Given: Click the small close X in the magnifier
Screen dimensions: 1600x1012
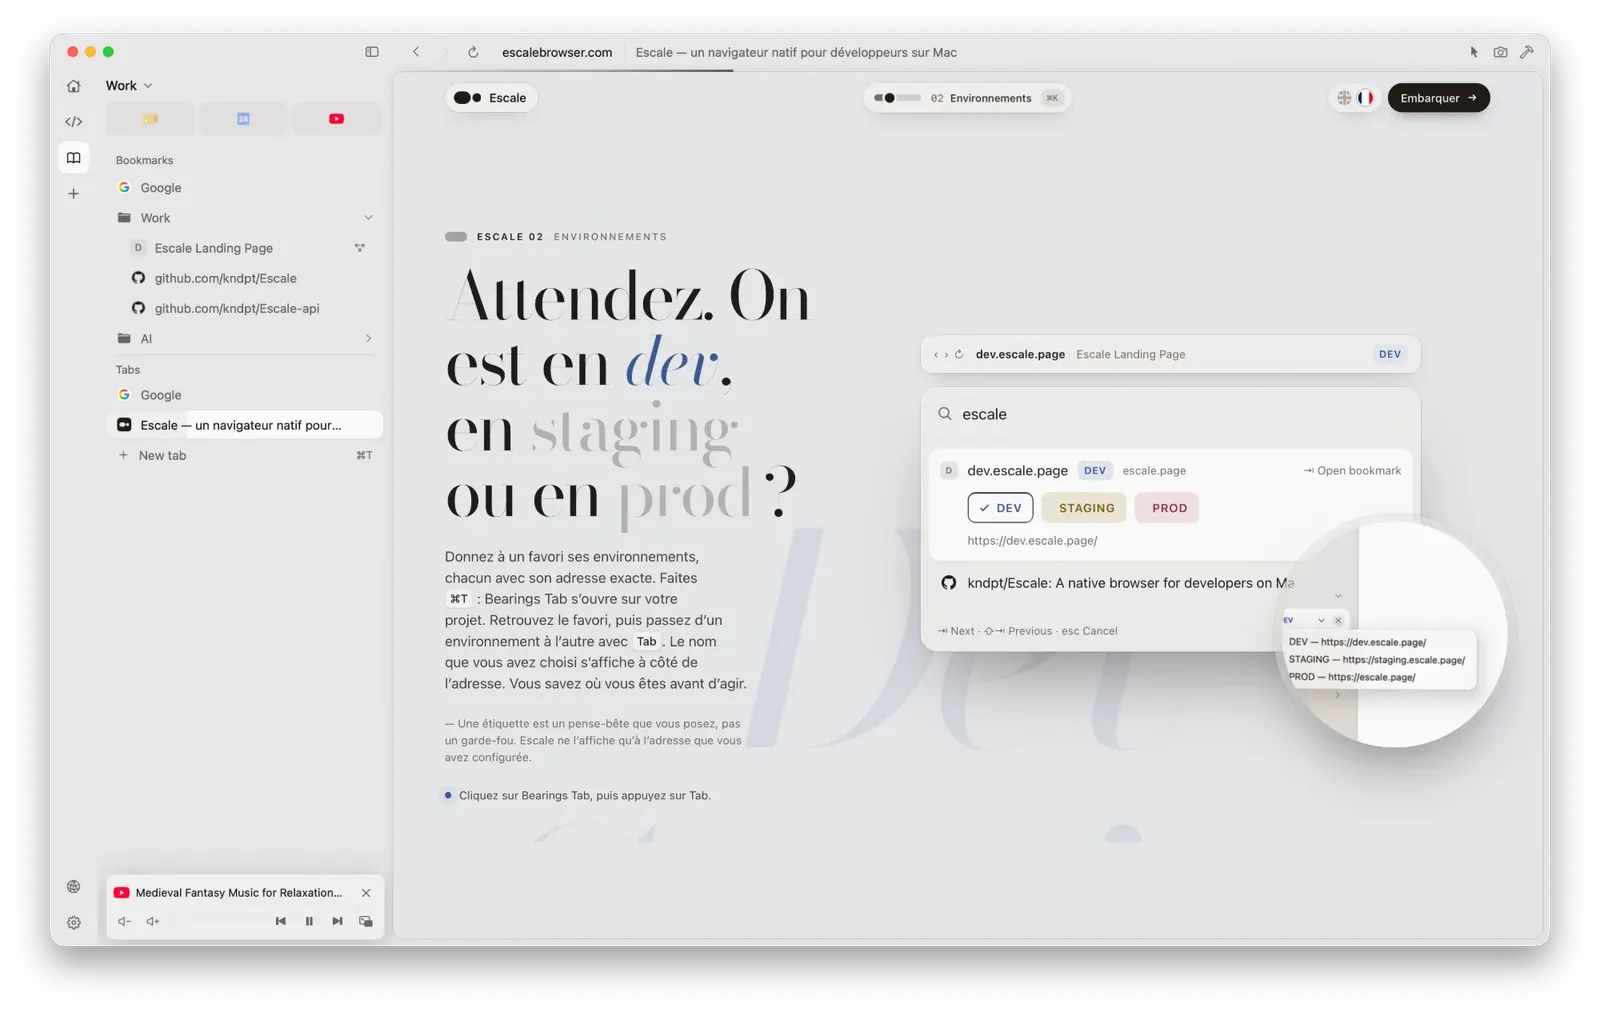Looking at the screenshot, I should coord(1338,621).
